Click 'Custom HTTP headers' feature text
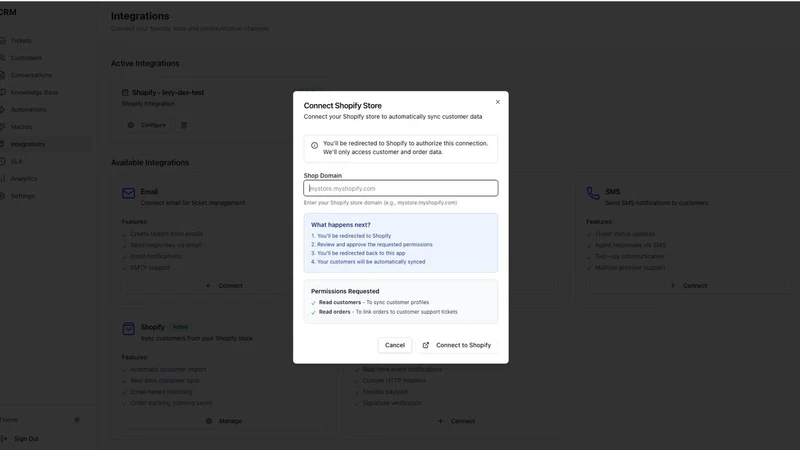 point(394,381)
